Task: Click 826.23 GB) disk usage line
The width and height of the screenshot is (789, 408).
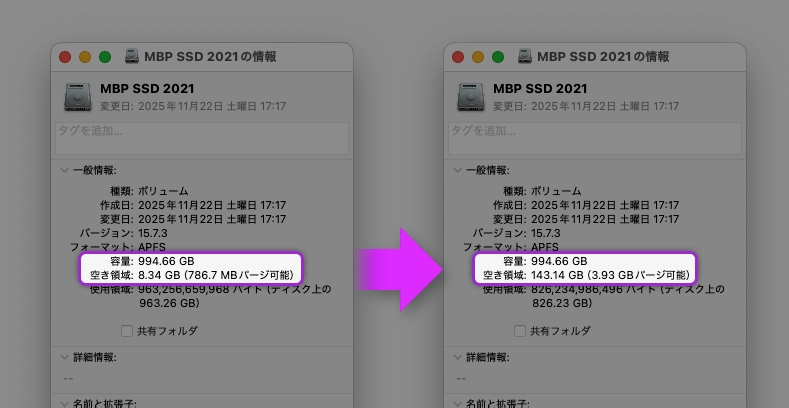Action: pyautogui.click(x=562, y=303)
